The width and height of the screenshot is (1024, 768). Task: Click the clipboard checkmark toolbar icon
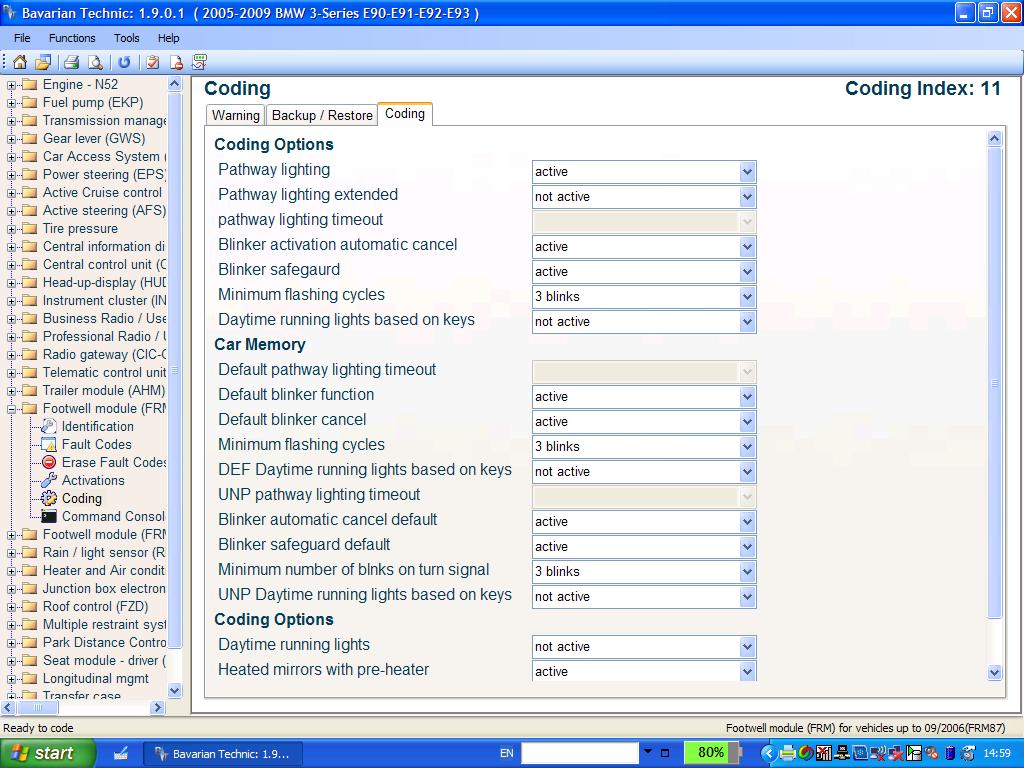coord(153,62)
